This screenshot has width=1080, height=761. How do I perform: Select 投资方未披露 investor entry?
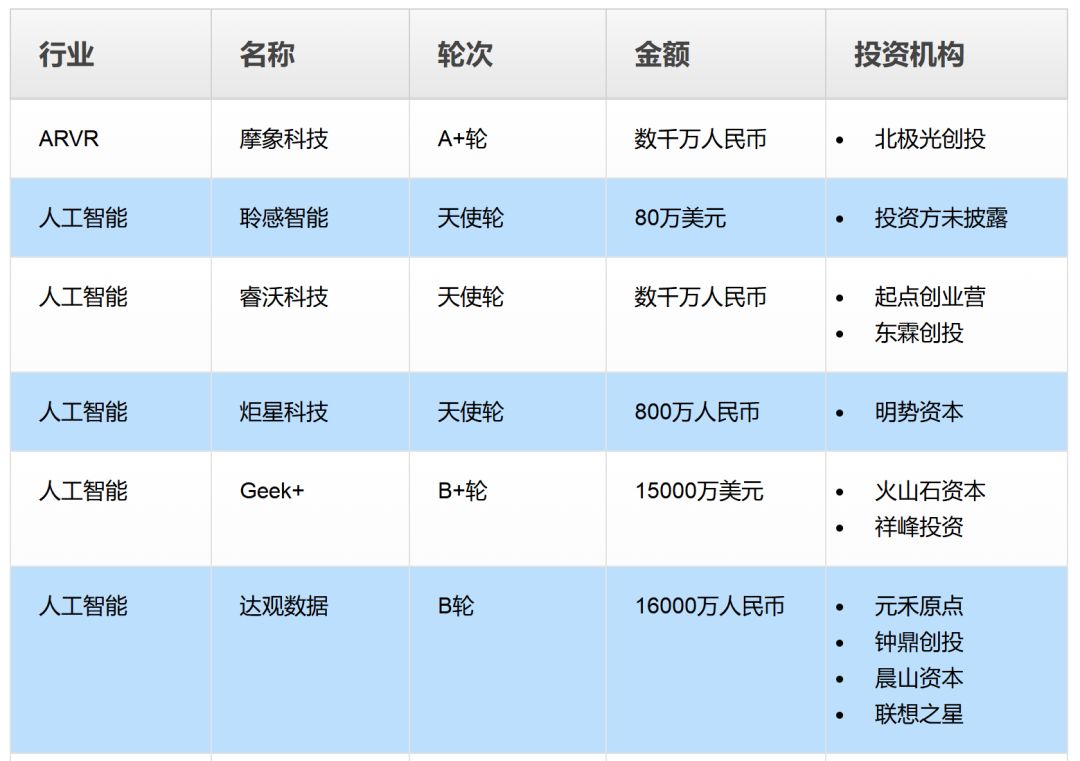click(941, 218)
